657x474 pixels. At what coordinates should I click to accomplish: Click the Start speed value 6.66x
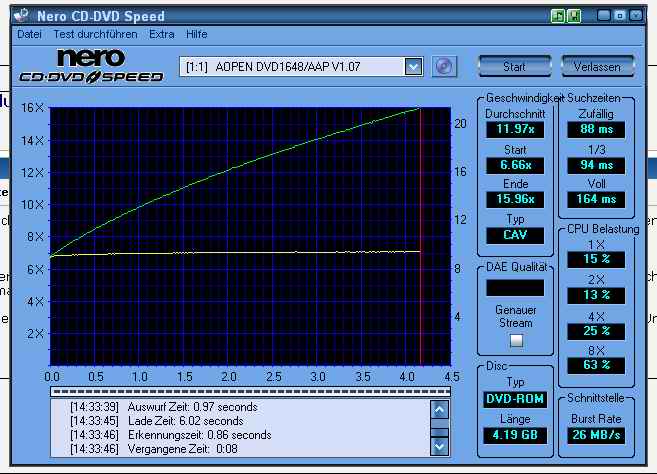click(x=515, y=165)
